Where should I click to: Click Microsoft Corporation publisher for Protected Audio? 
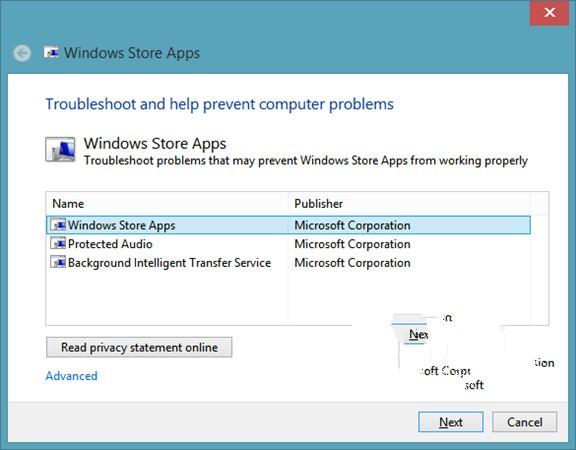pyautogui.click(x=352, y=244)
